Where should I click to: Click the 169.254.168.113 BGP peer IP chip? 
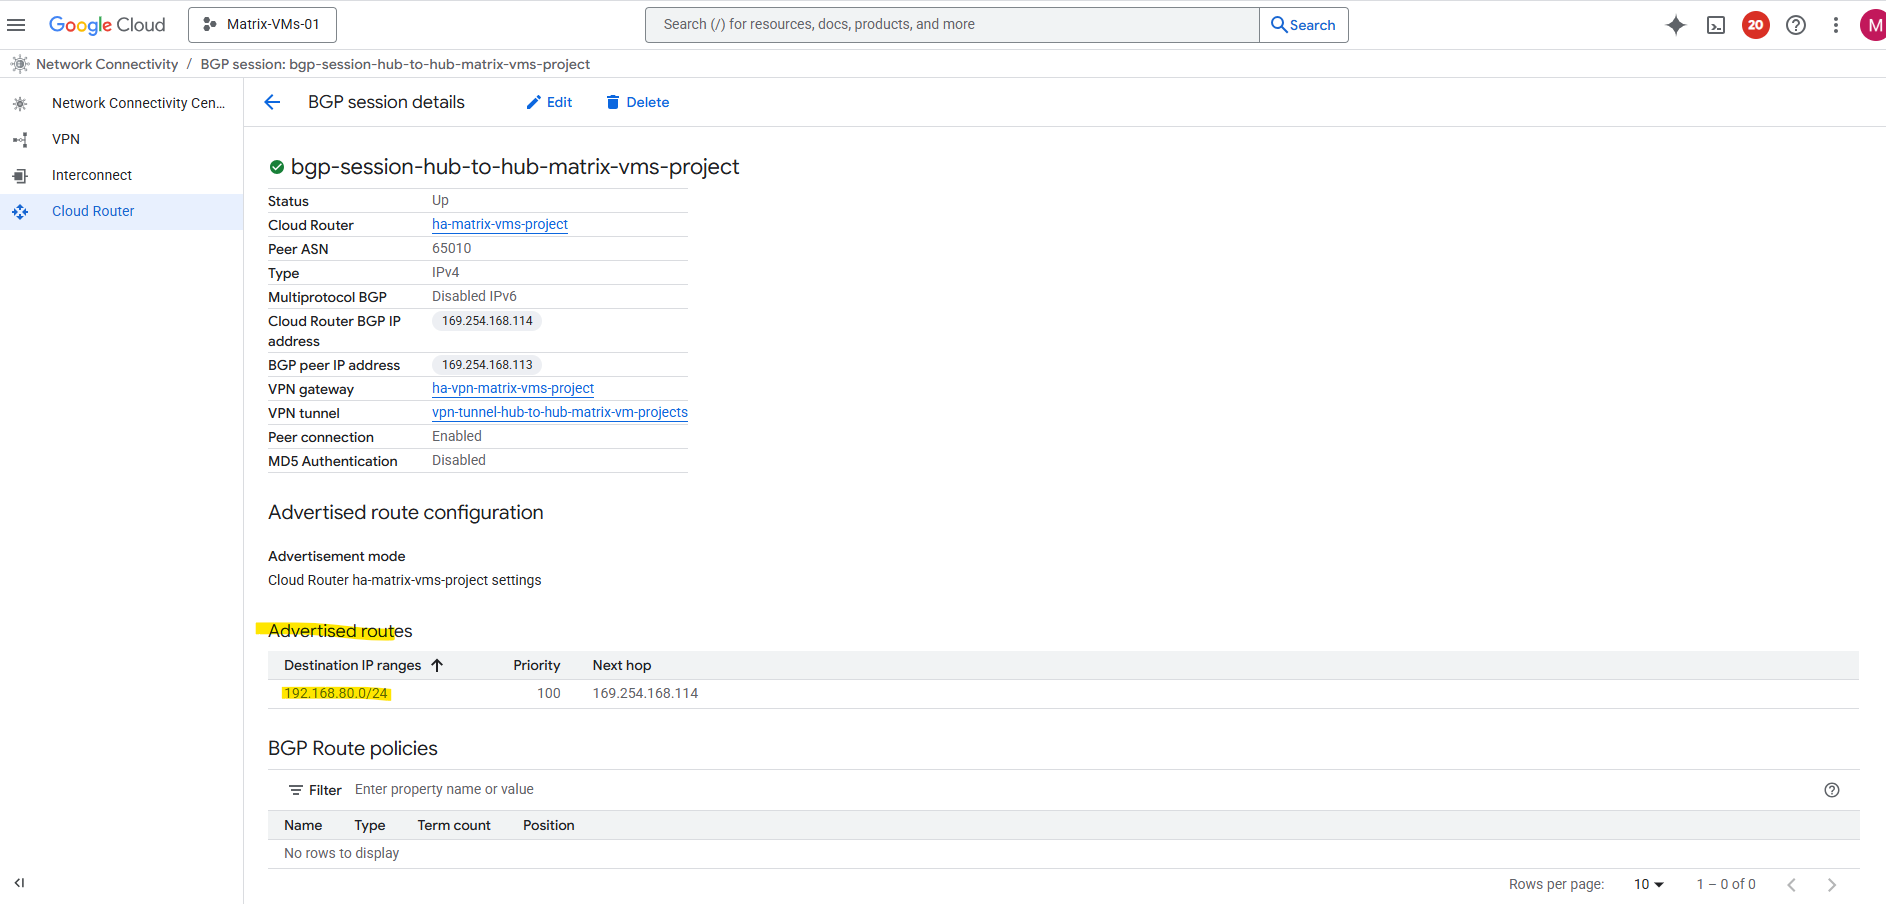pyautogui.click(x=487, y=365)
